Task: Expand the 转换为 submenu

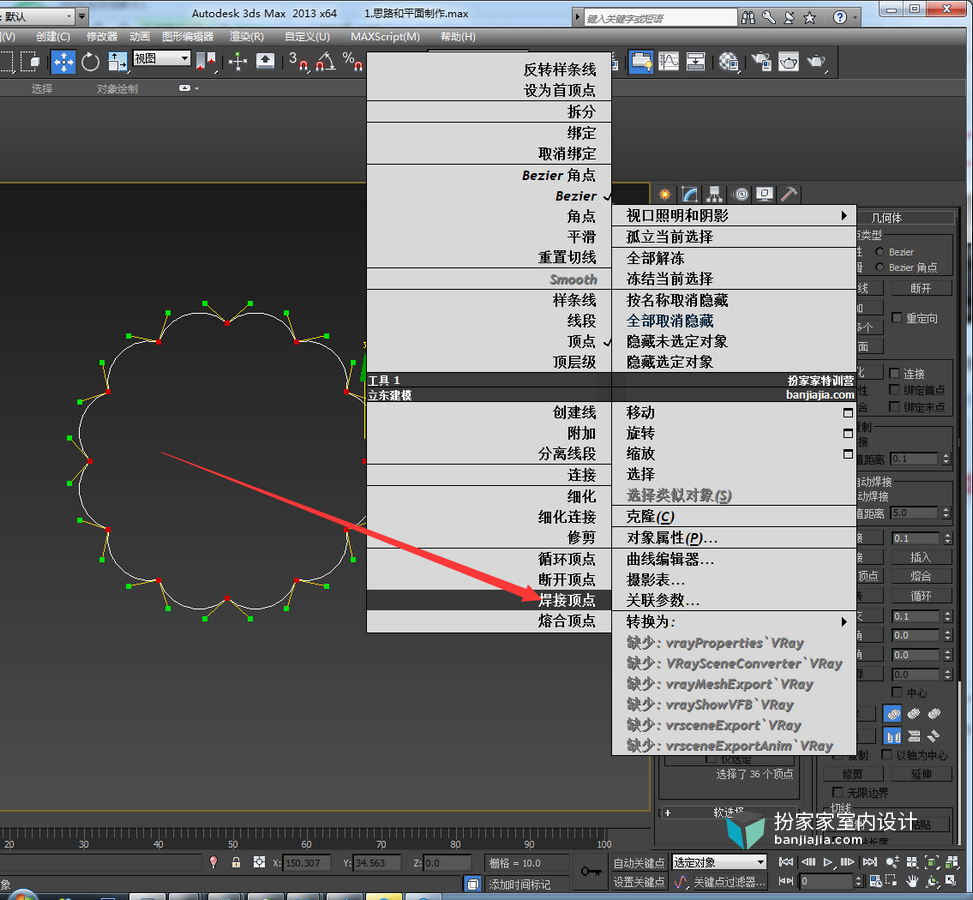Action: tap(734, 621)
